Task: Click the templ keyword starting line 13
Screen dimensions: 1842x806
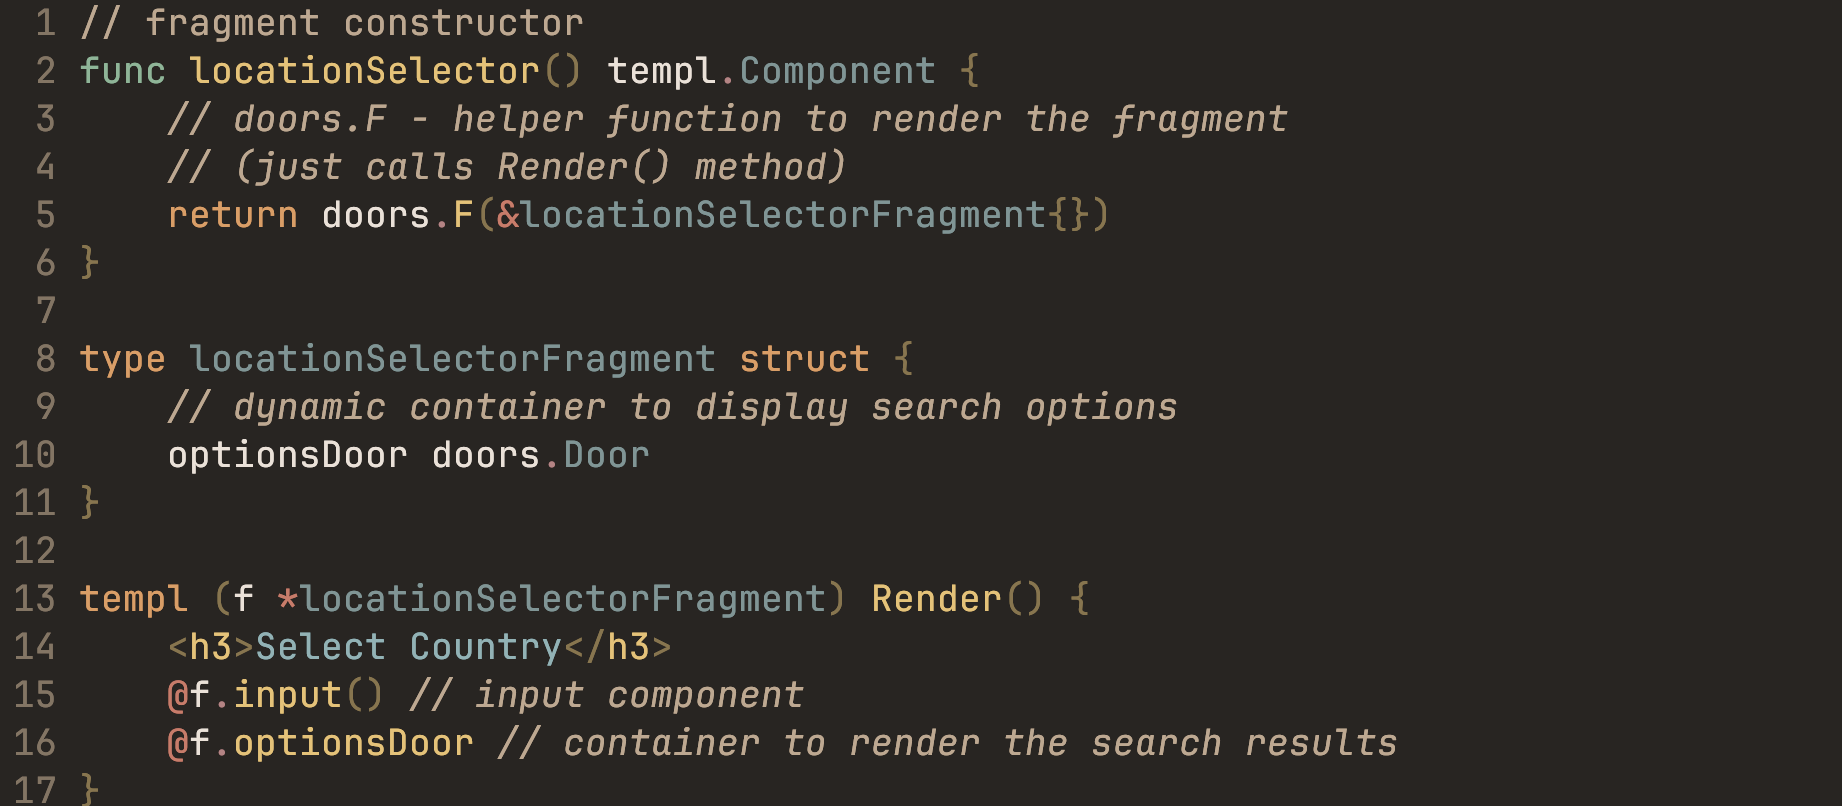Action: tap(133, 599)
